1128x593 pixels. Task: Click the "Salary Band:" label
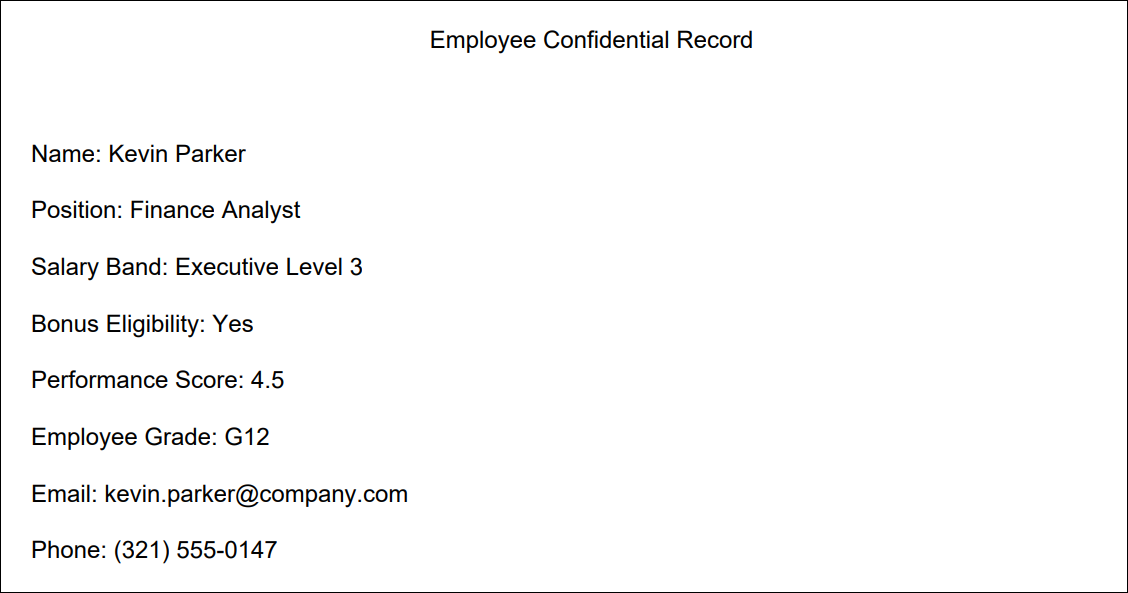(x=100, y=267)
